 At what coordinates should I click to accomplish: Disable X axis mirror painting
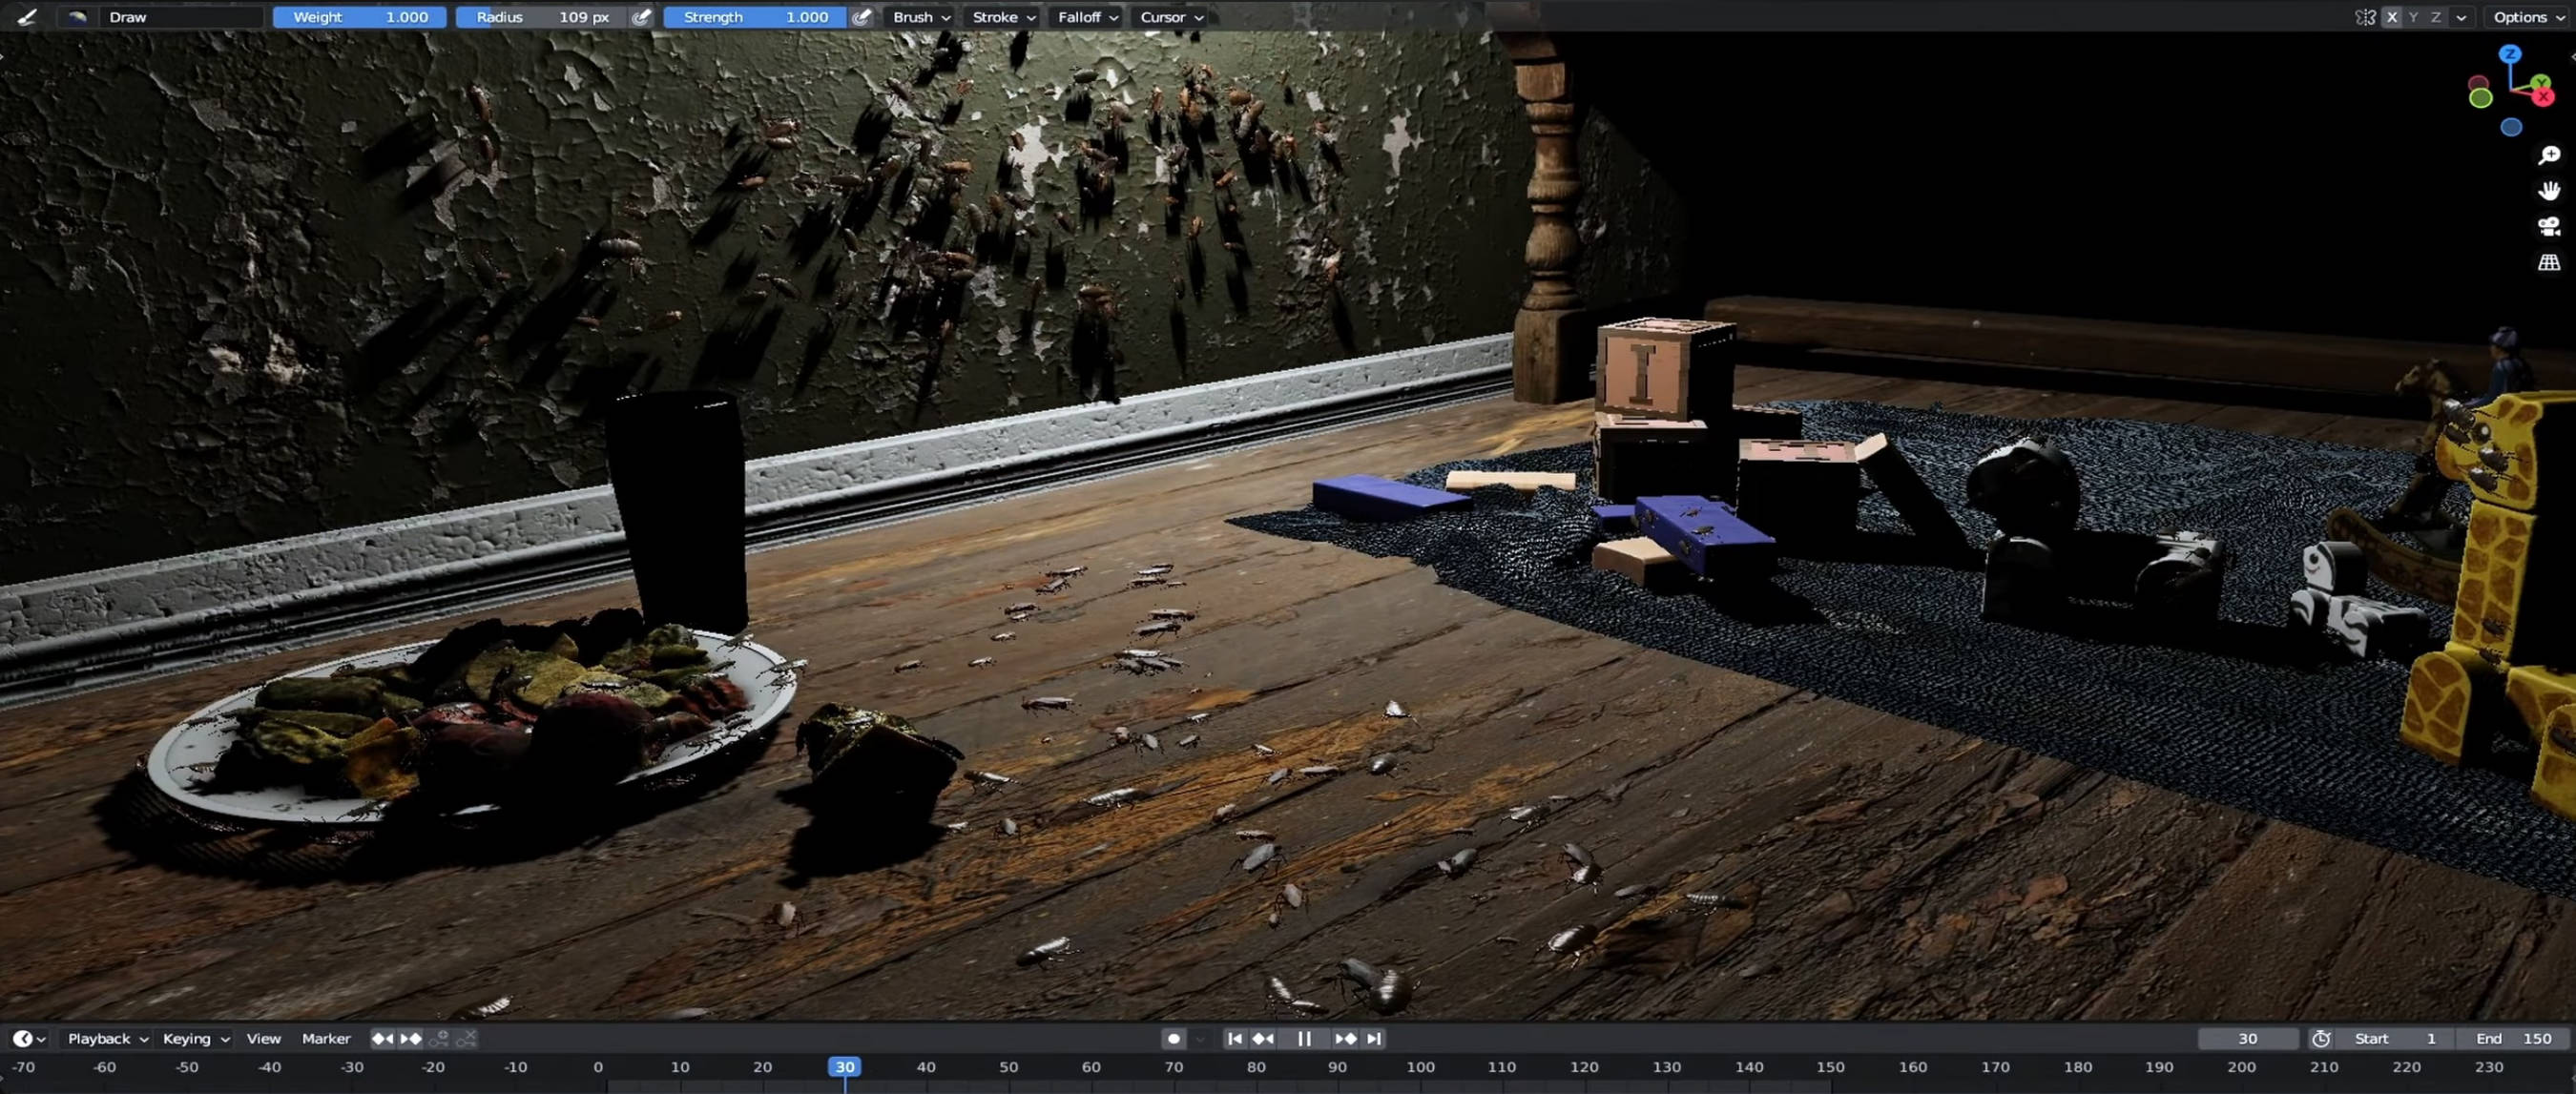[x=2392, y=17]
